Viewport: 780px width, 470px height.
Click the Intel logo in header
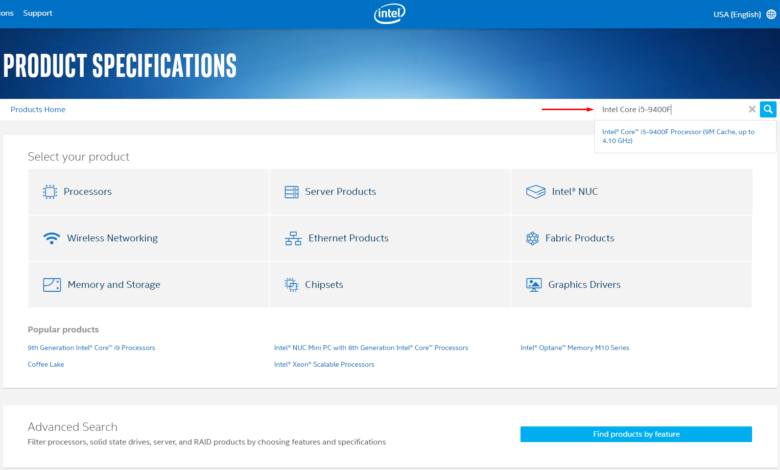pos(390,14)
